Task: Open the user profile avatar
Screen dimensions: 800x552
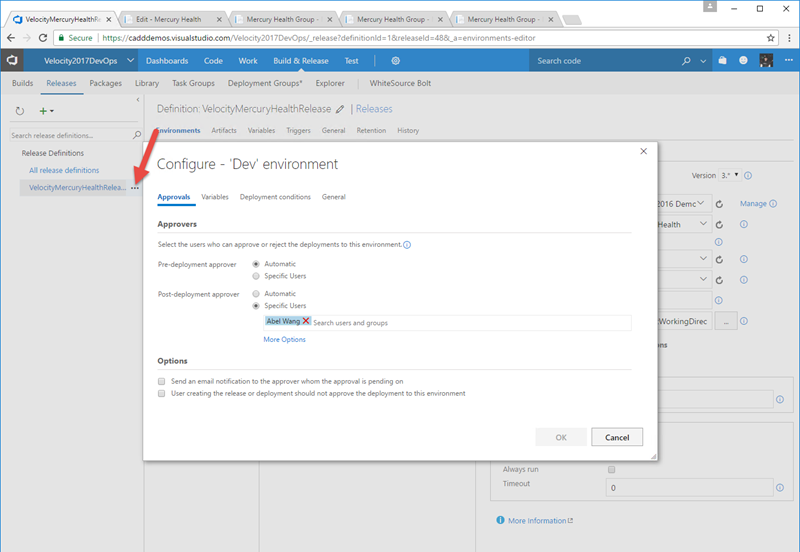Action: (x=766, y=60)
